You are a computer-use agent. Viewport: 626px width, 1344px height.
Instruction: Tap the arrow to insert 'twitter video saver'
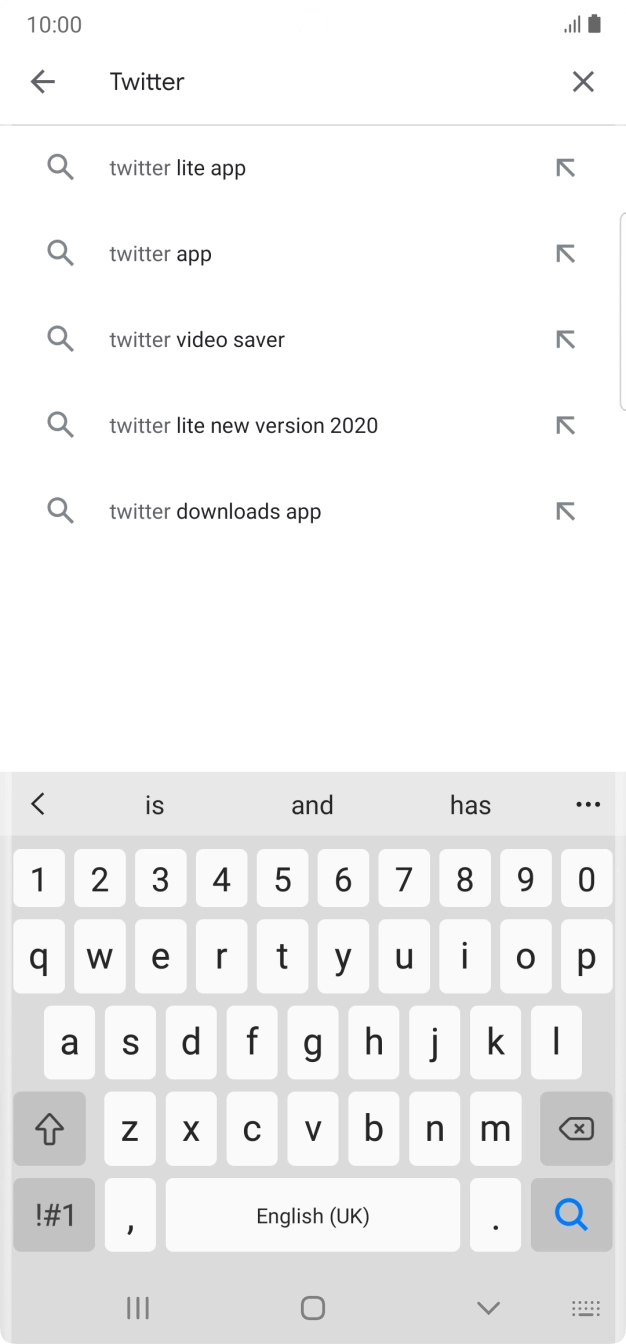(565, 339)
